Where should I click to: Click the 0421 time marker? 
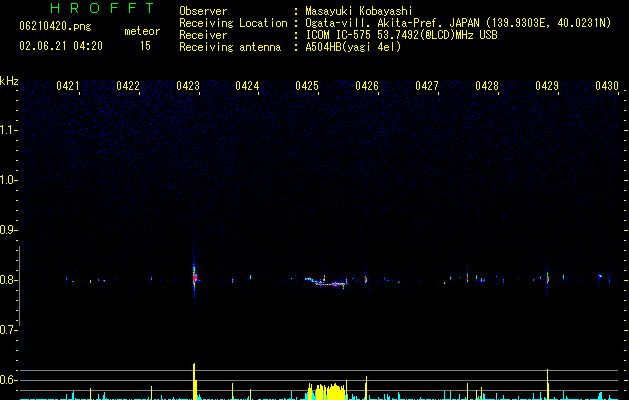click(67, 86)
